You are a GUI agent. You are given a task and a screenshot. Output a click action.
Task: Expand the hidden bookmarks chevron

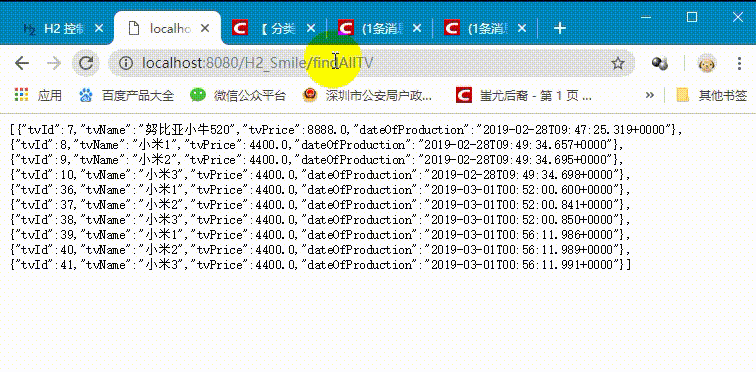649,95
